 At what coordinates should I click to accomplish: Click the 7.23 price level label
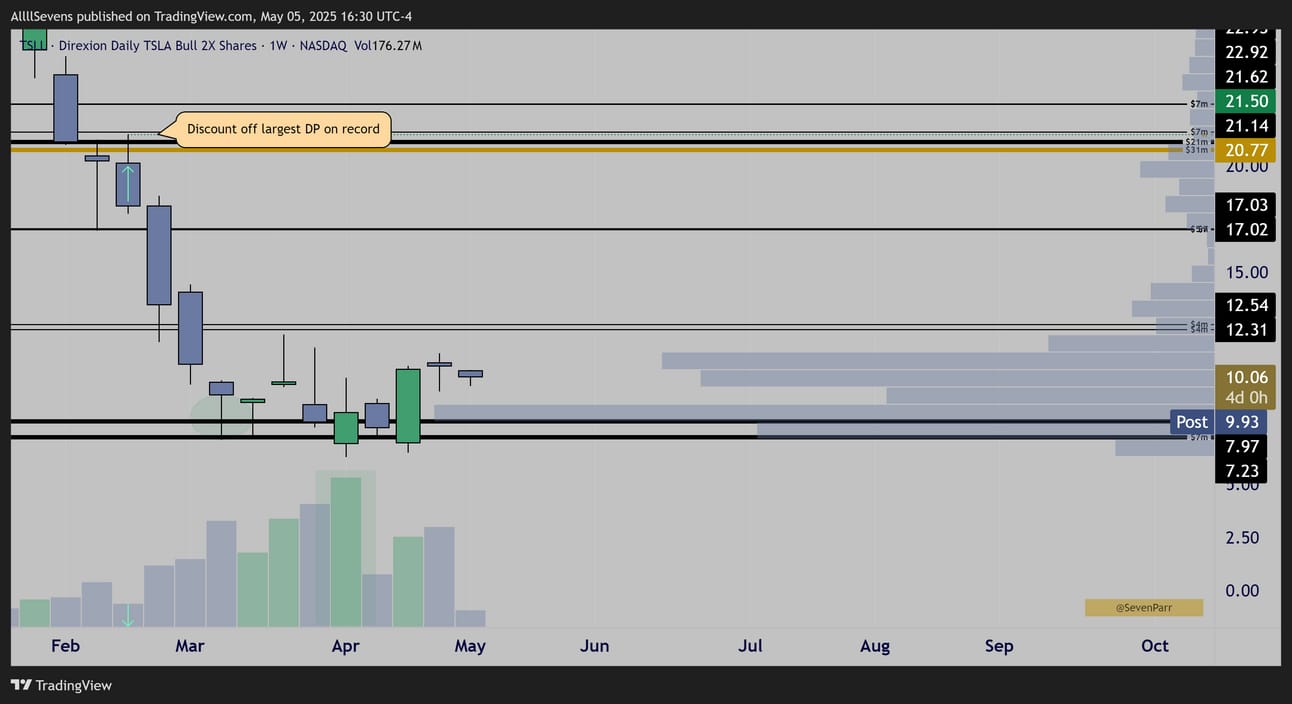tap(1240, 471)
